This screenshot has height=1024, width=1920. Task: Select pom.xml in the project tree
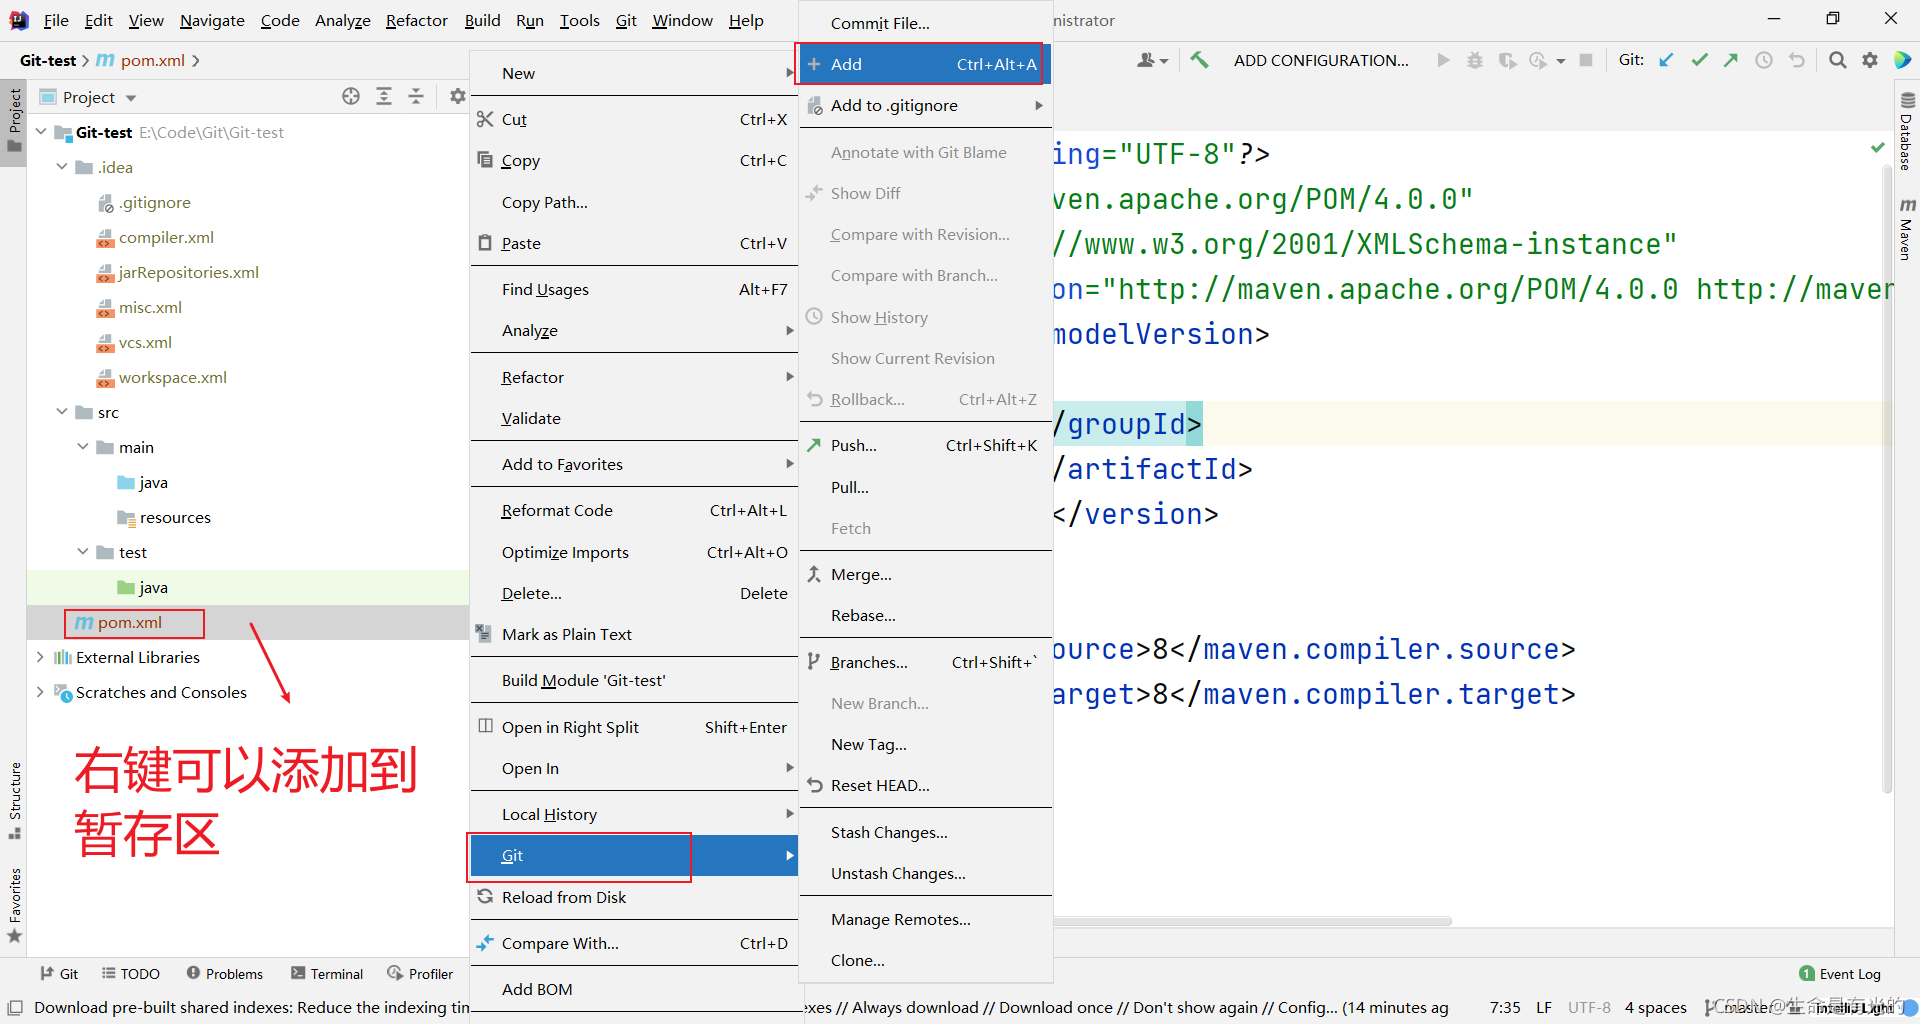coord(130,622)
